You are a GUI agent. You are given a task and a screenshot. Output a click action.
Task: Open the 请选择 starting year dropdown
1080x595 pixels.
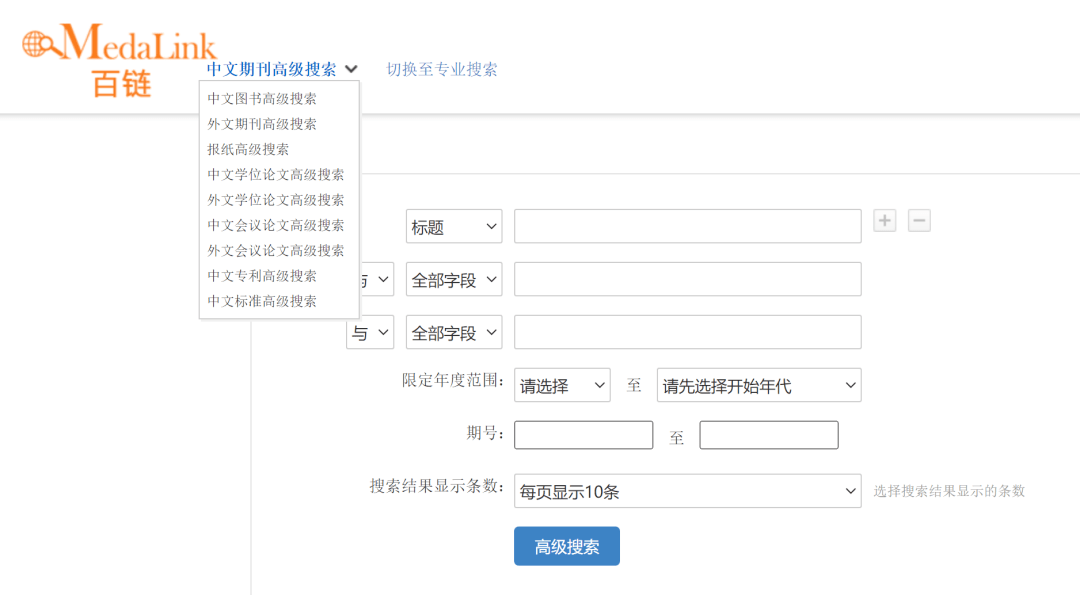tap(562, 385)
